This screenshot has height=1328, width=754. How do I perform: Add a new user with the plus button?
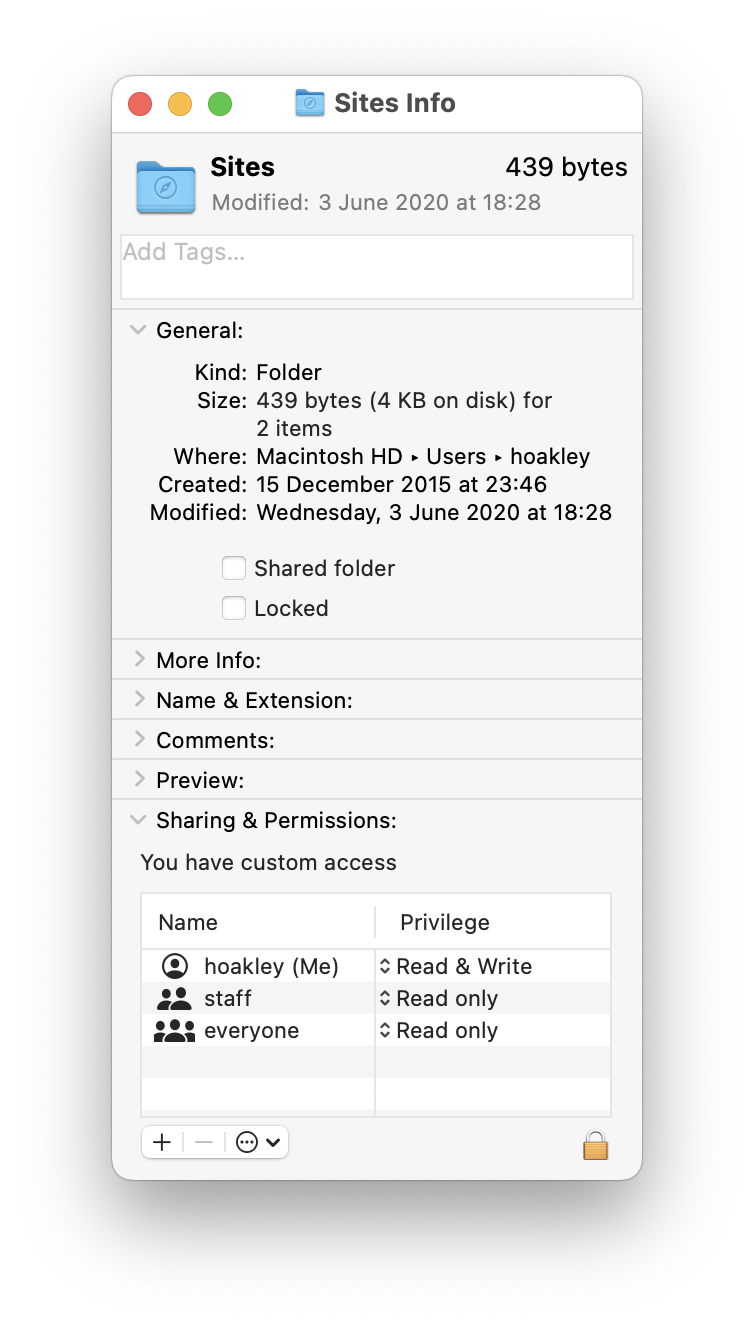[161, 1141]
